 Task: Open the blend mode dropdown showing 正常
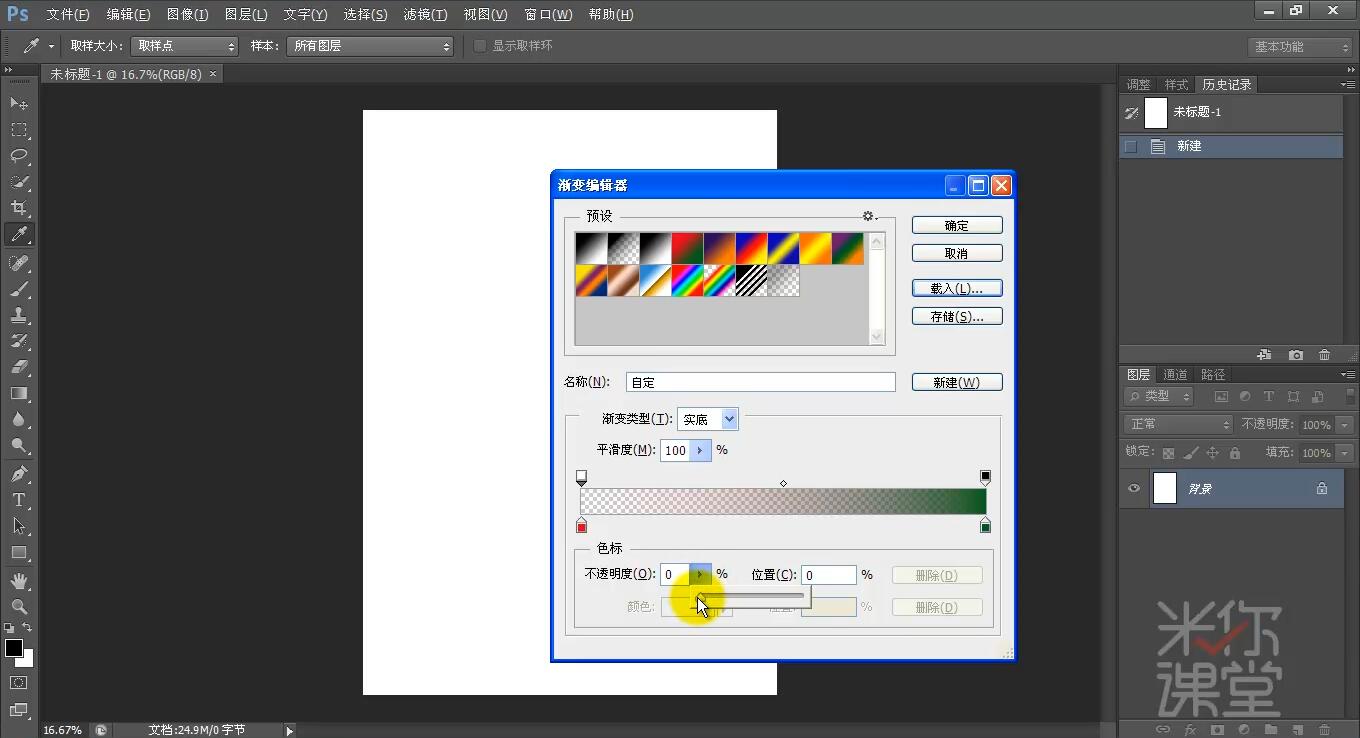pos(1178,424)
